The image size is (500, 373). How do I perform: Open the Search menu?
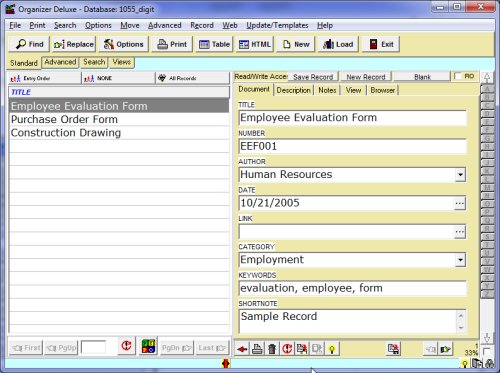(x=65, y=25)
